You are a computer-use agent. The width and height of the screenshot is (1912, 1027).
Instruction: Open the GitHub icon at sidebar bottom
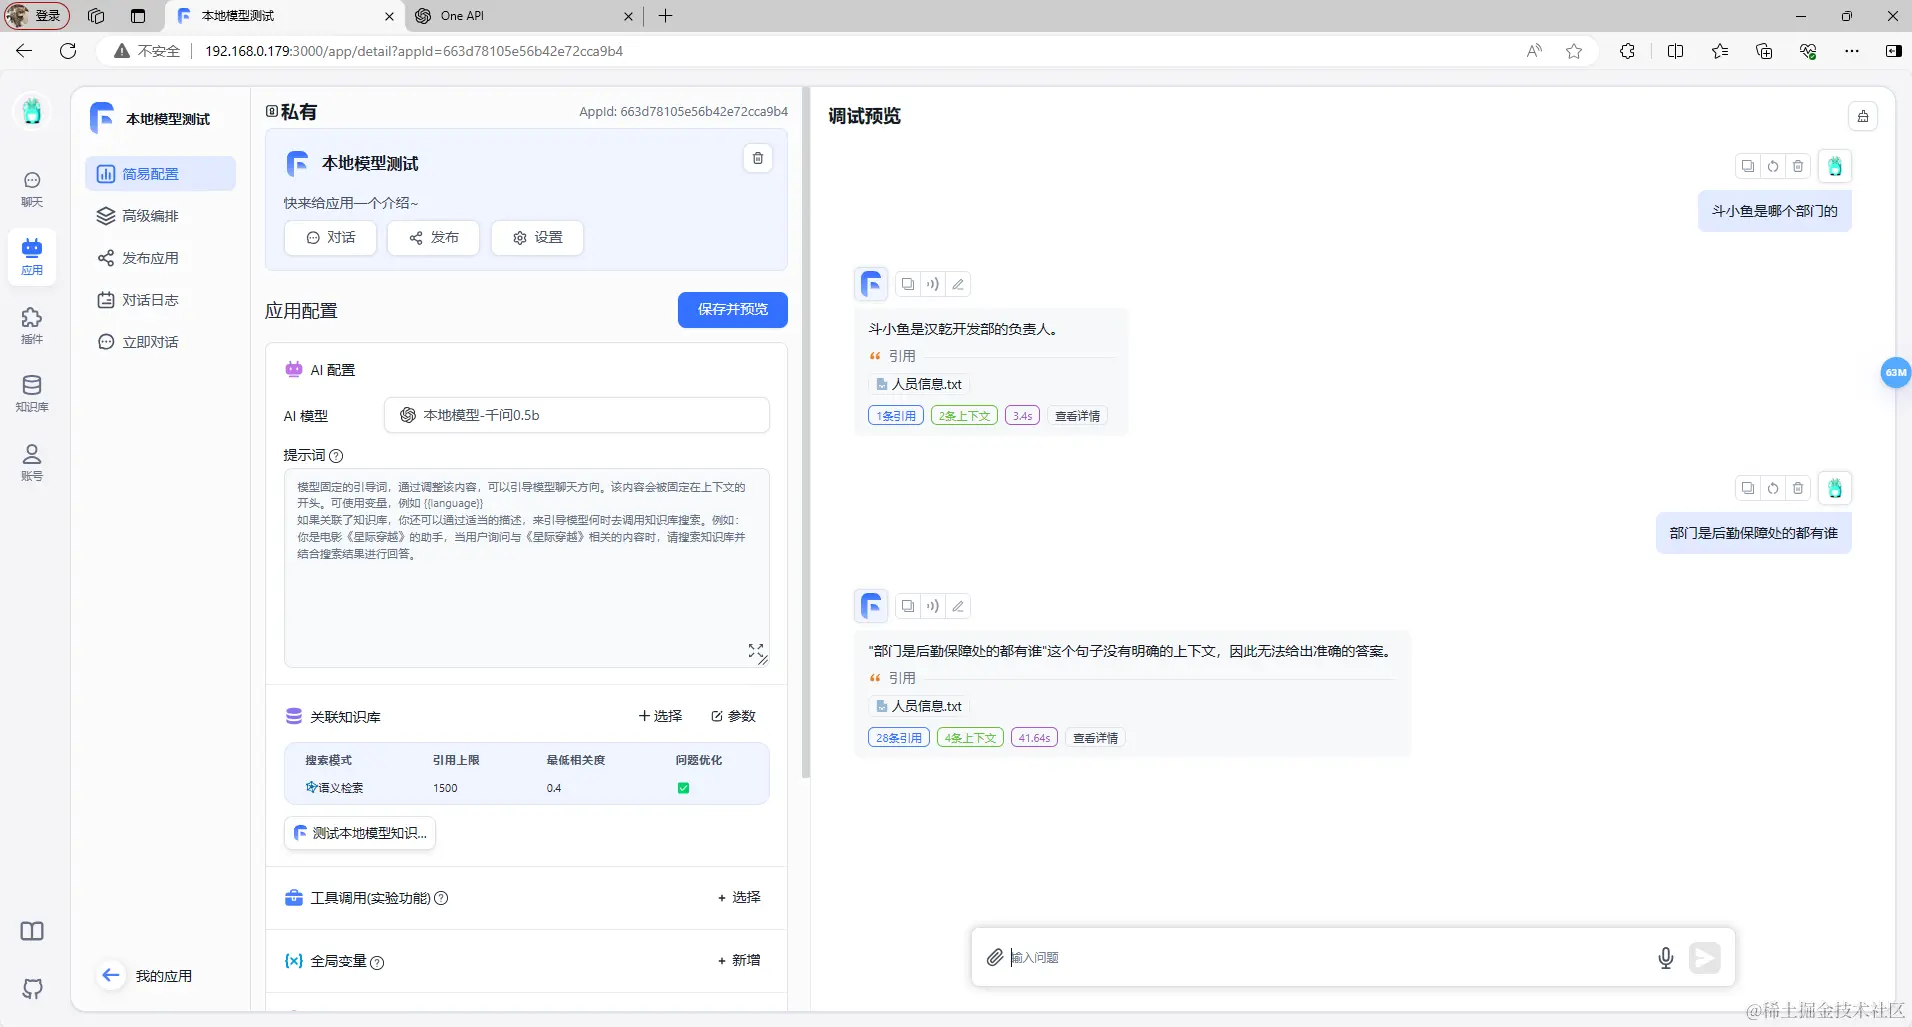pyautogui.click(x=32, y=988)
